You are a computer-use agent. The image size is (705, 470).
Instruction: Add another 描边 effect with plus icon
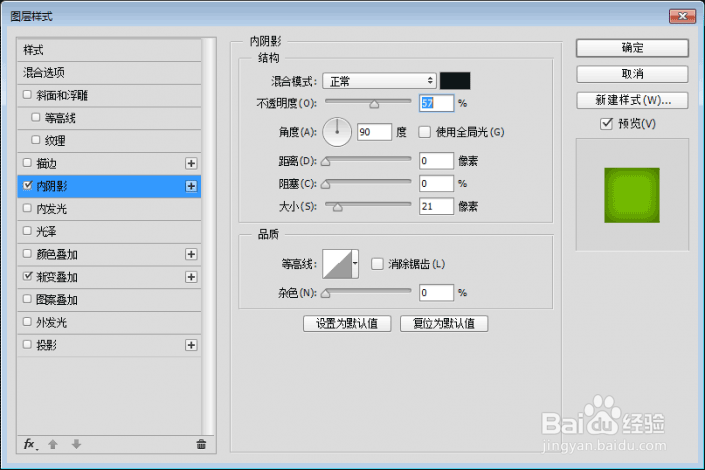coord(191,163)
